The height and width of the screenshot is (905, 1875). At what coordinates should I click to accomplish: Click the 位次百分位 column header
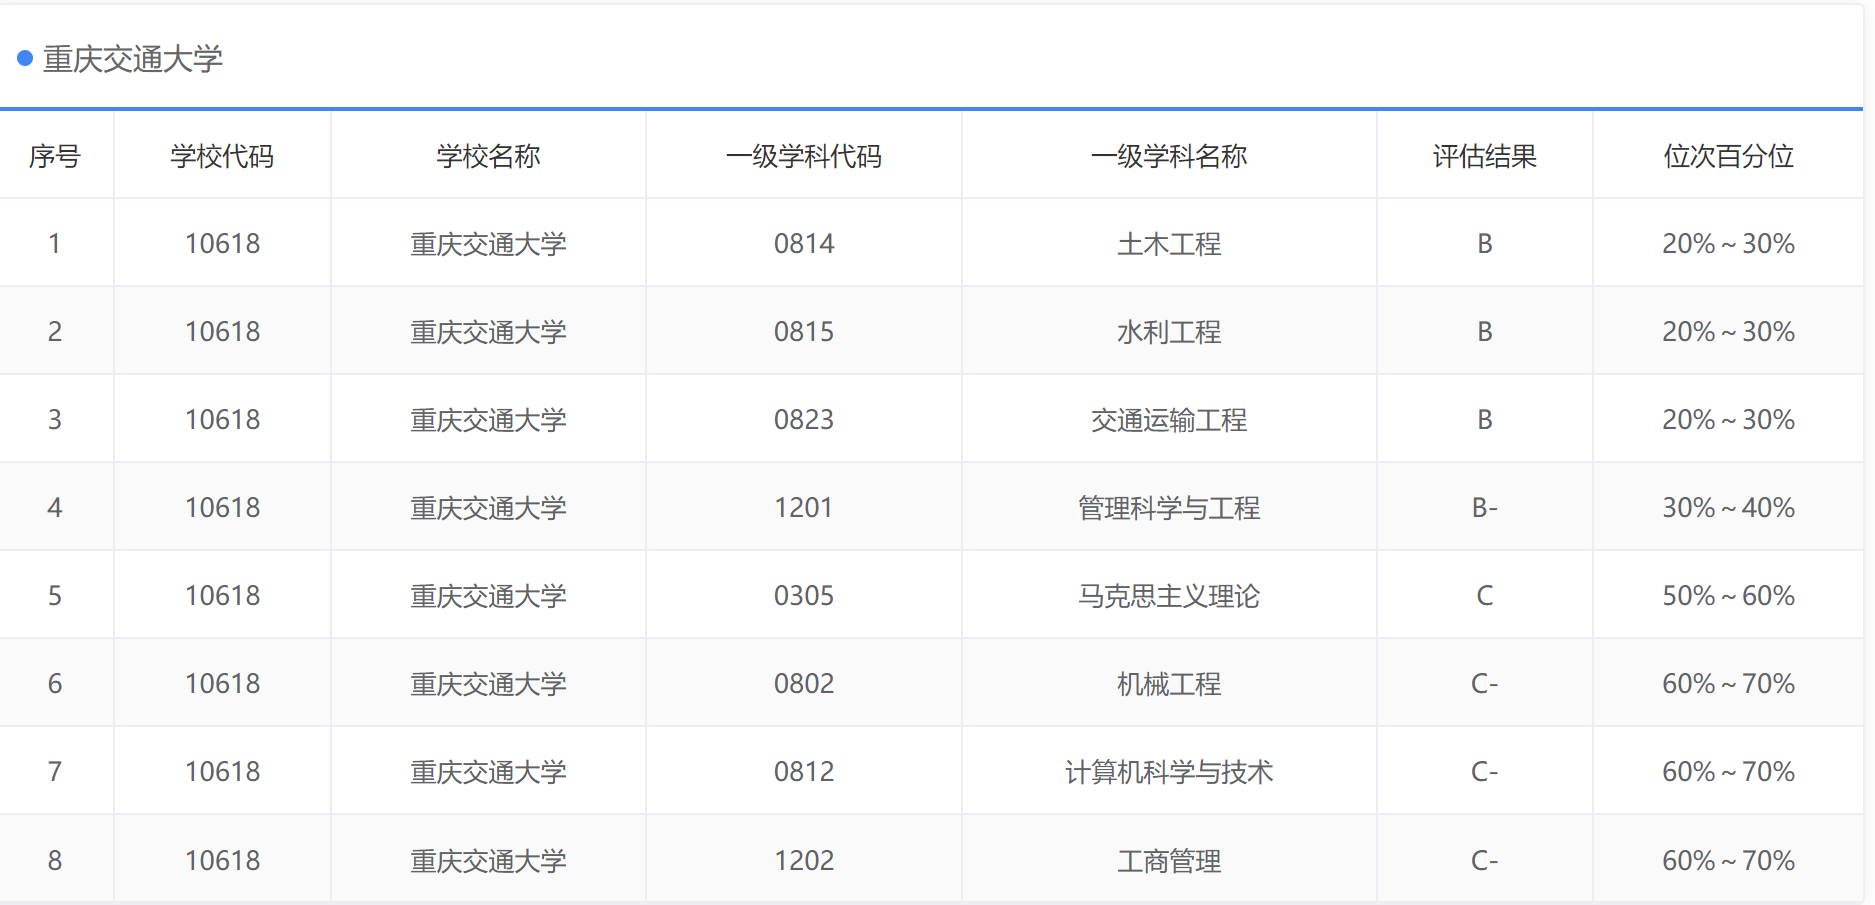(x=1727, y=156)
